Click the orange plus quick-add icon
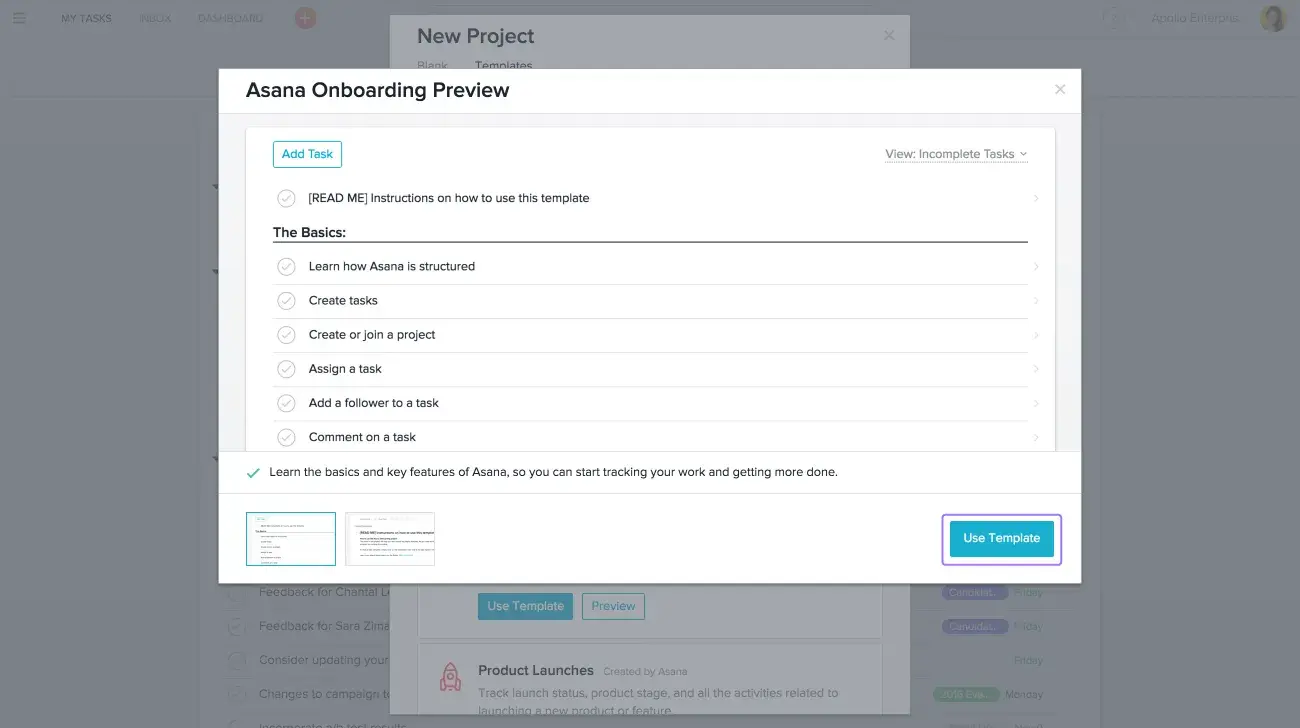 coord(306,18)
